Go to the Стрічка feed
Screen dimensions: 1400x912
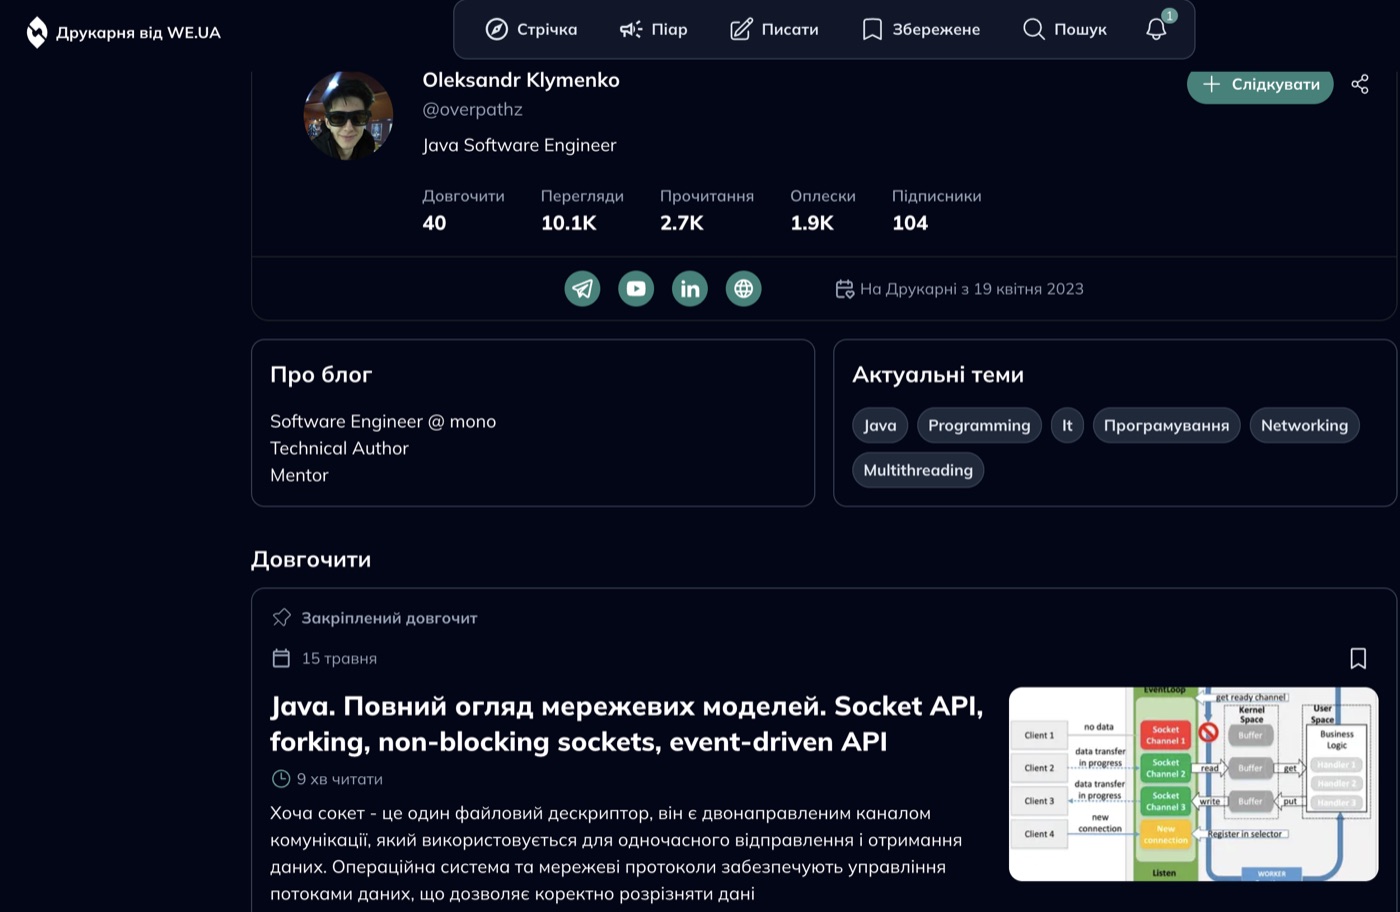click(x=531, y=29)
